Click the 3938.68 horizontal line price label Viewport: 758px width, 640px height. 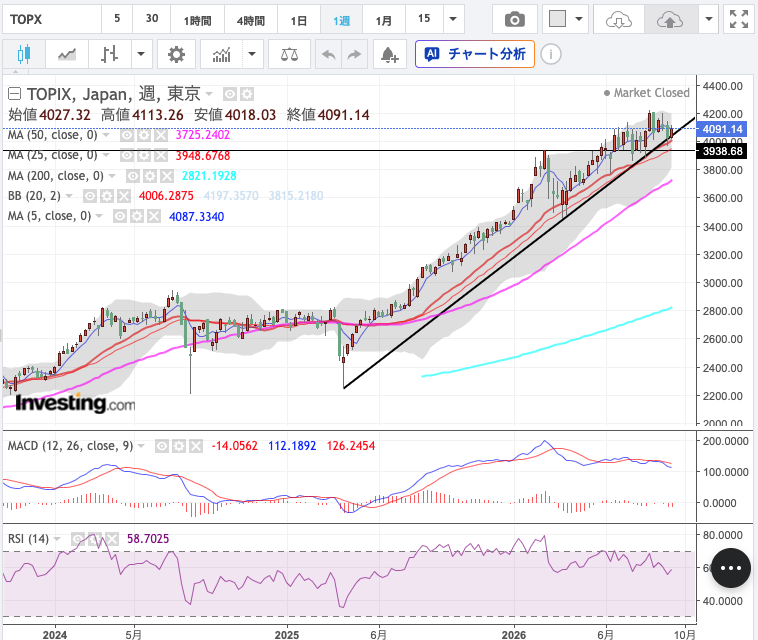click(722, 151)
